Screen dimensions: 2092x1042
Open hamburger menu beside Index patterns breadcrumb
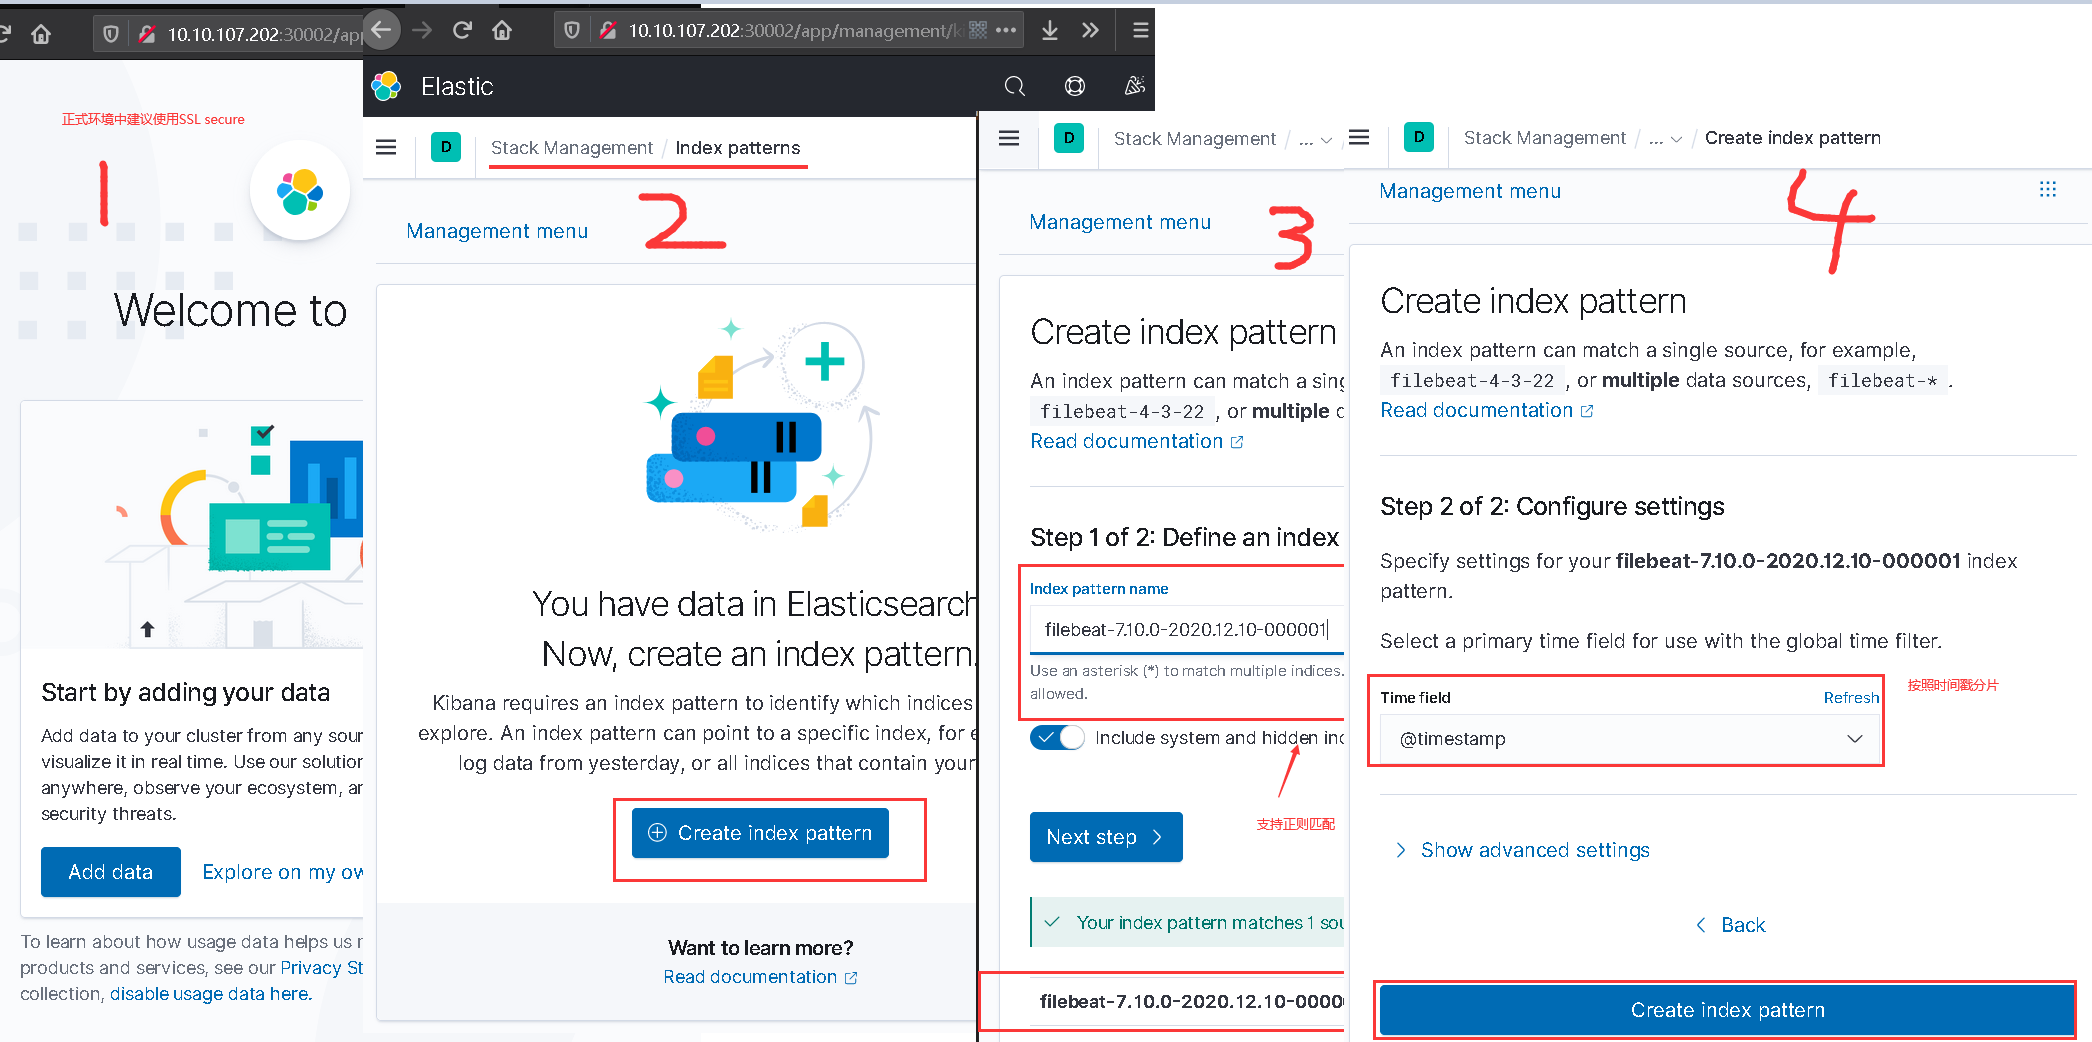click(x=386, y=148)
